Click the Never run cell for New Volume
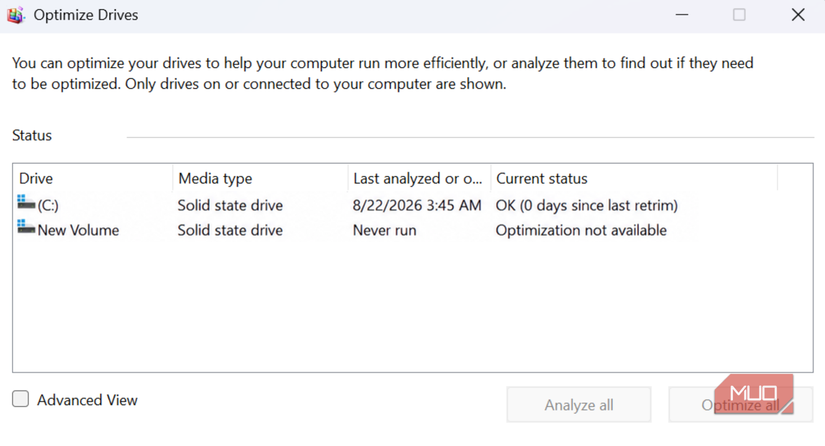This screenshot has height=446, width=825. pyautogui.click(x=385, y=230)
